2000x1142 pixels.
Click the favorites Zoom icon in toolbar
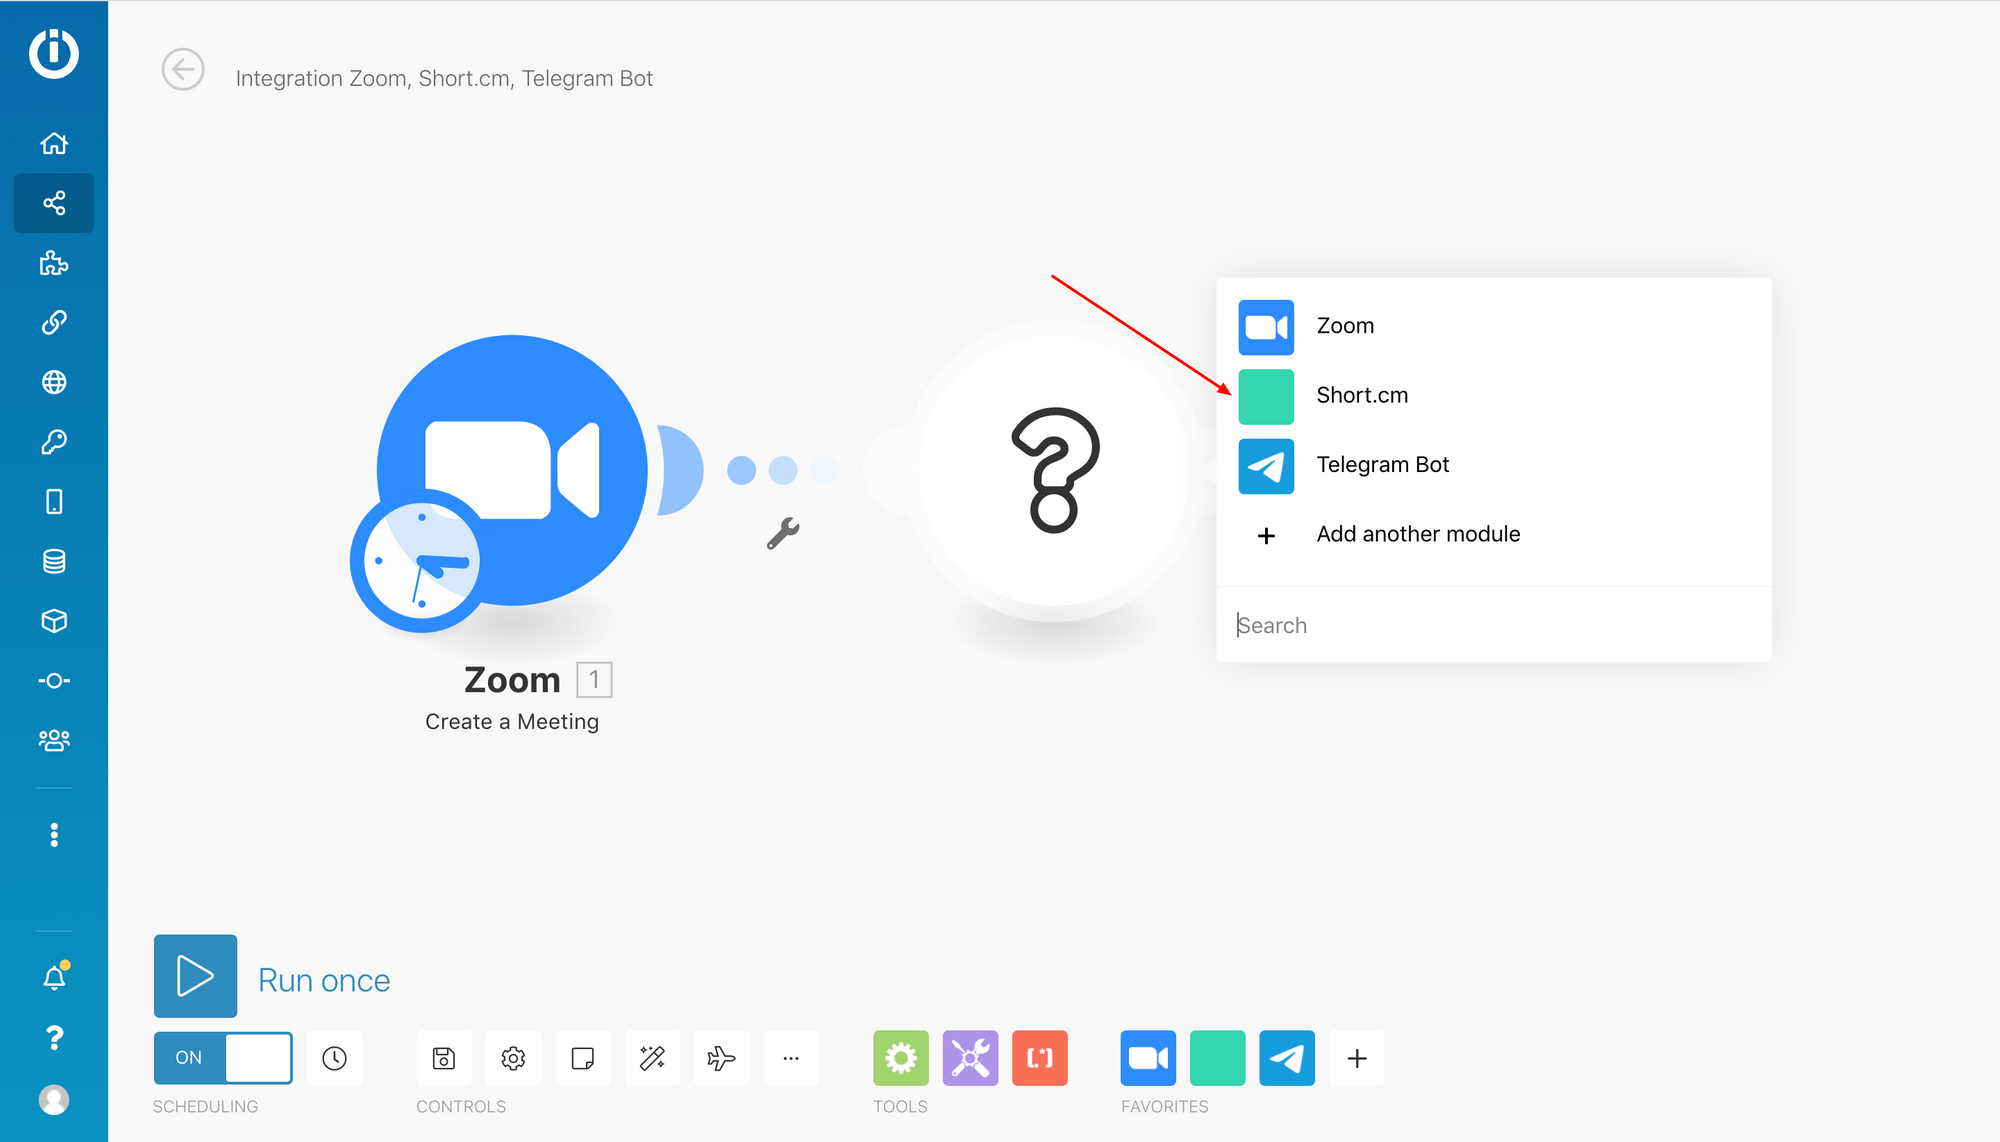(1150, 1057)
